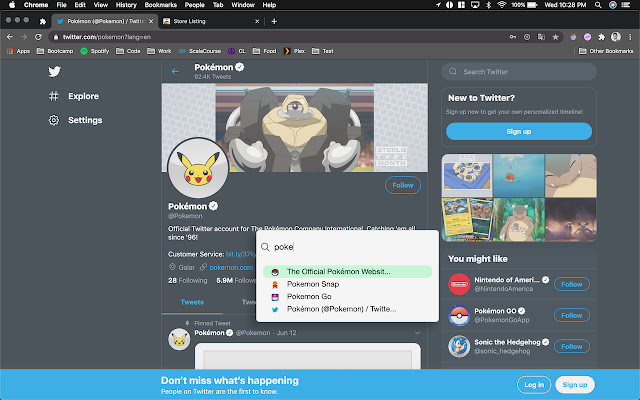This screenshot has width=640, height=400.
Task: Open Explore from the left sidebar
Action: point(74,96)
